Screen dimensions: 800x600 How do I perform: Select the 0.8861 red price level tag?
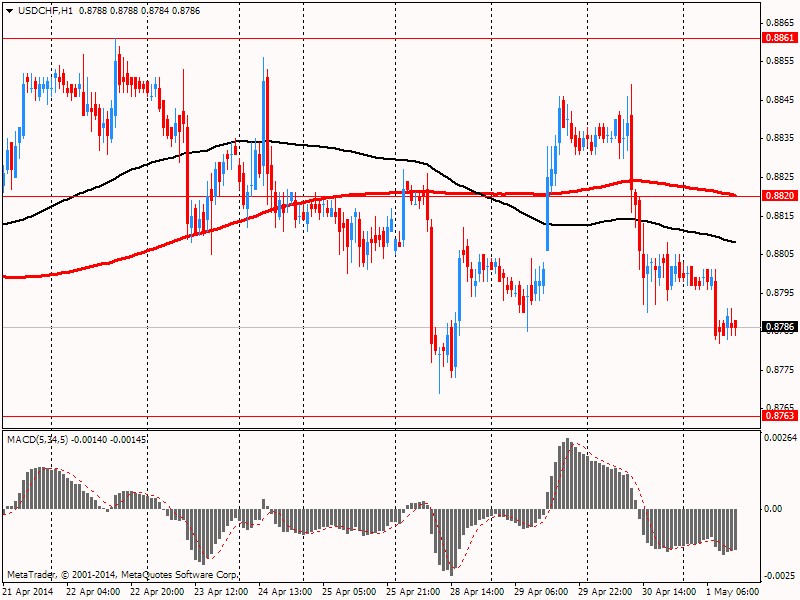pos(780,38)
